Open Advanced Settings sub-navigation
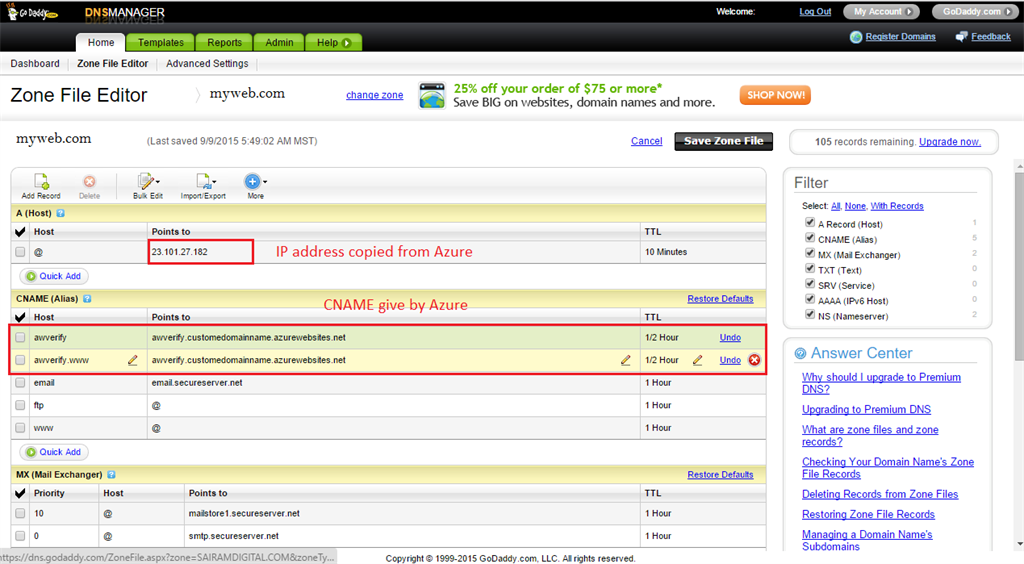 pyautogui.click(x=207, y=63)
